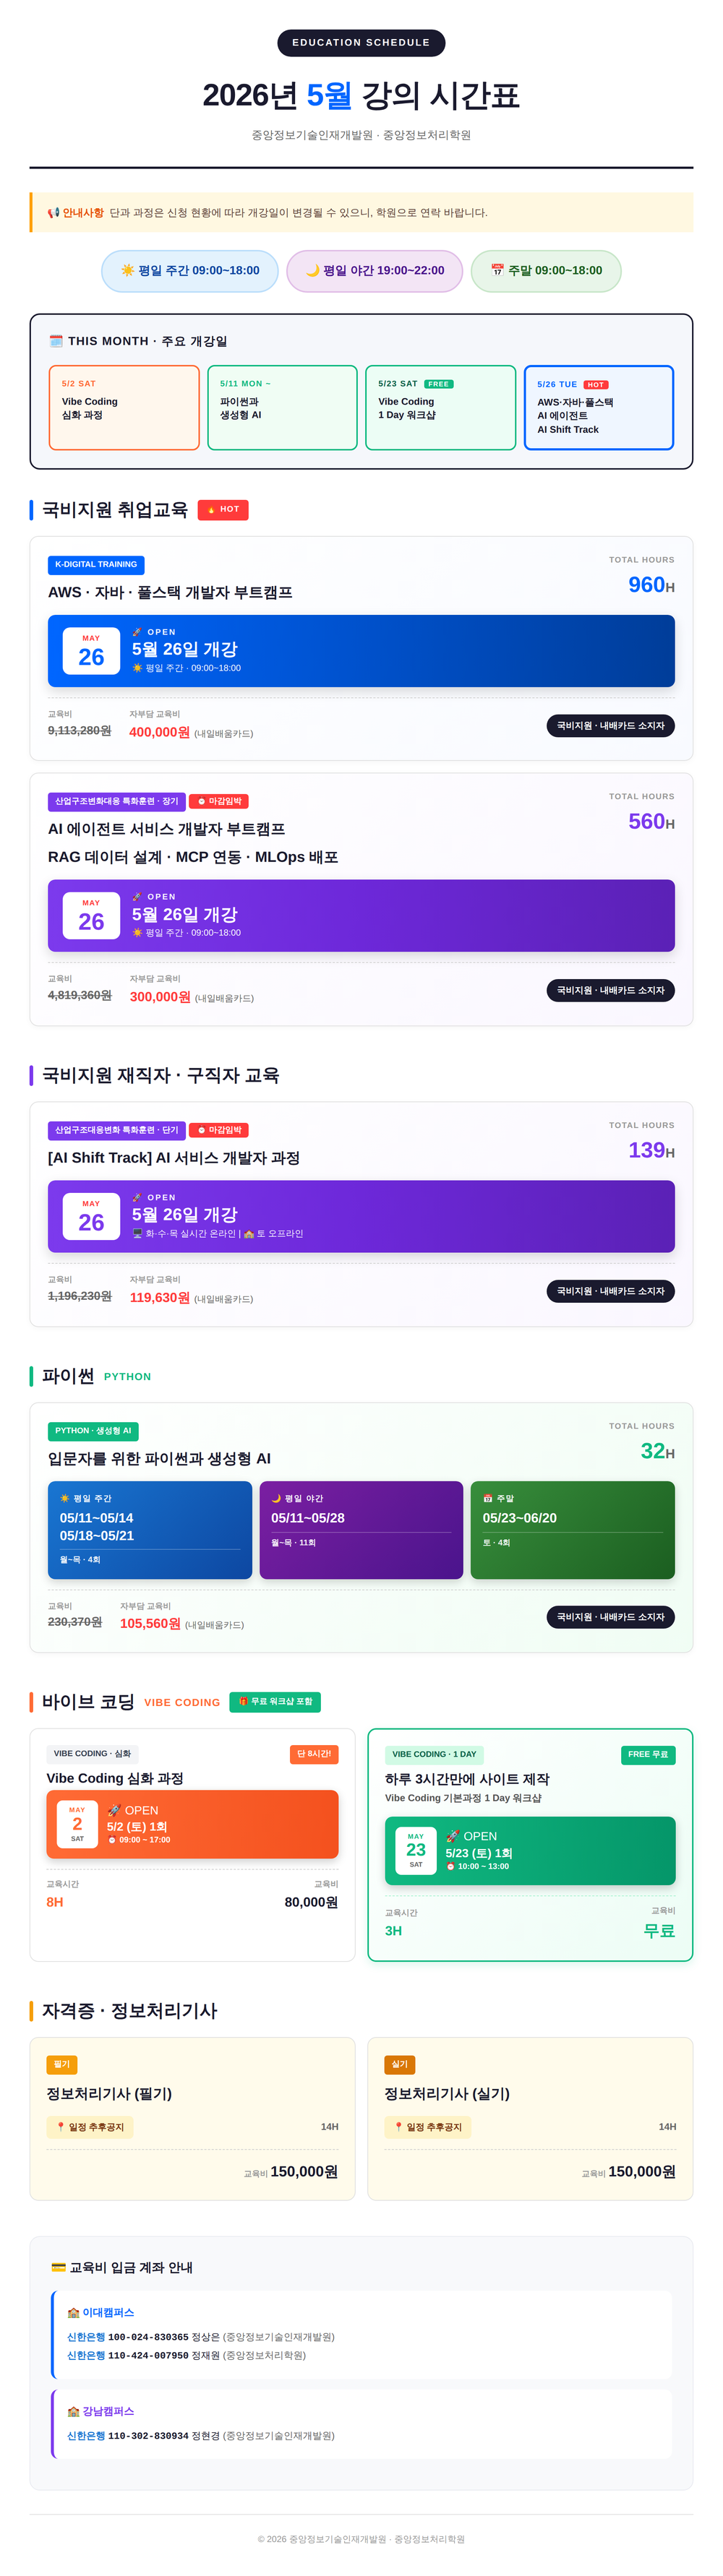Select the 주말 09:00~18:00 filter pill
723x2576 pixels.
coord(546,271)
